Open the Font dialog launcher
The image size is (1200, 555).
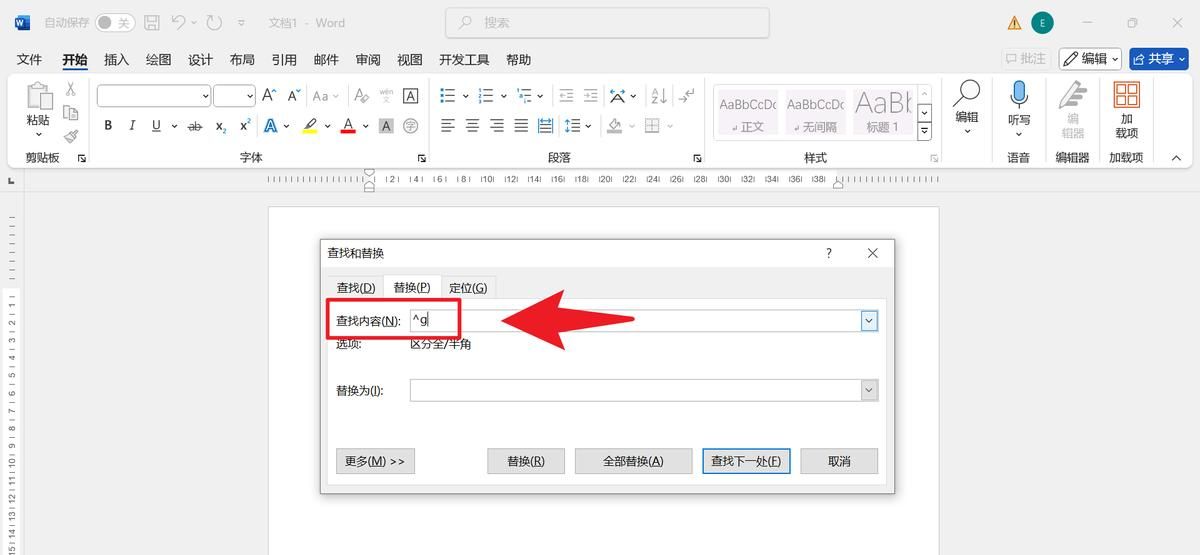pos(422,158)
